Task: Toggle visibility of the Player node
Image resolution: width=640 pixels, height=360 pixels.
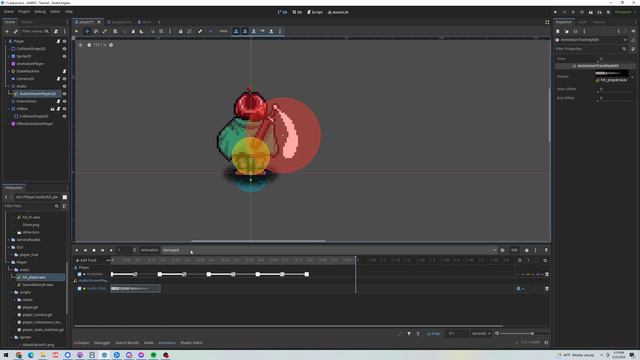Action: click(64, 41)
